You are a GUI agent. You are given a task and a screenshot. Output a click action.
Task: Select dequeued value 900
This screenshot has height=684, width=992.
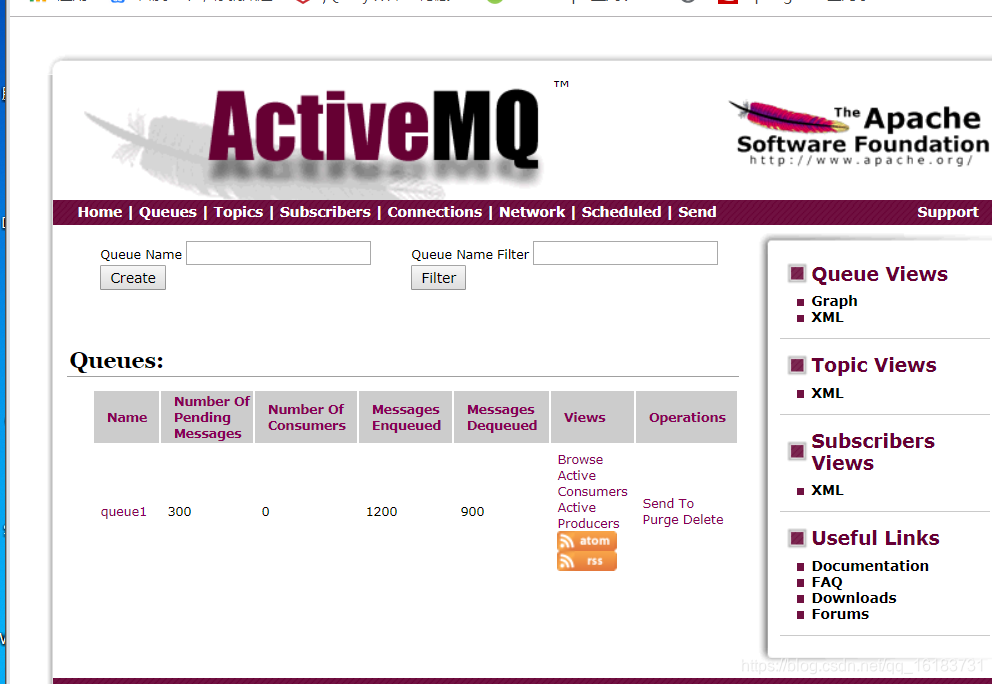[472, 511]
